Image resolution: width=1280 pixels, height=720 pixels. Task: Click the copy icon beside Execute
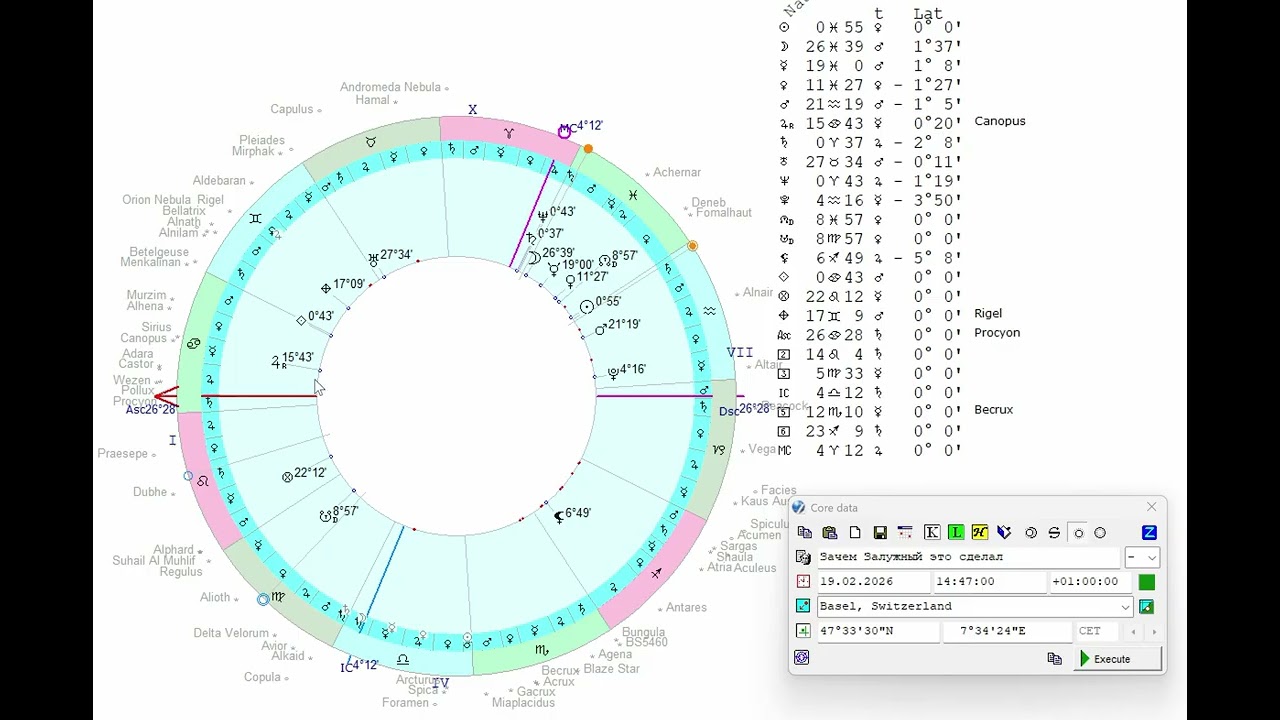1054,659
